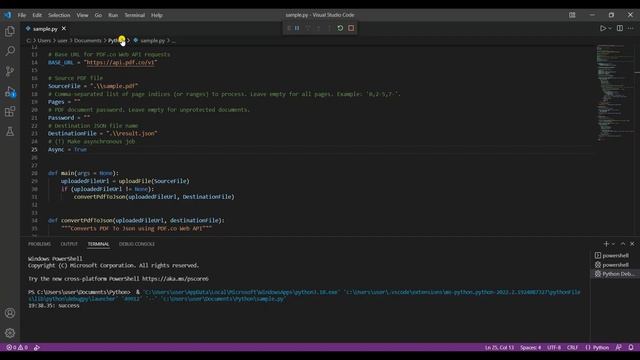This screenshot has width=640, height=360.
Task: Open the Extensions view
Action: [10, 111]
